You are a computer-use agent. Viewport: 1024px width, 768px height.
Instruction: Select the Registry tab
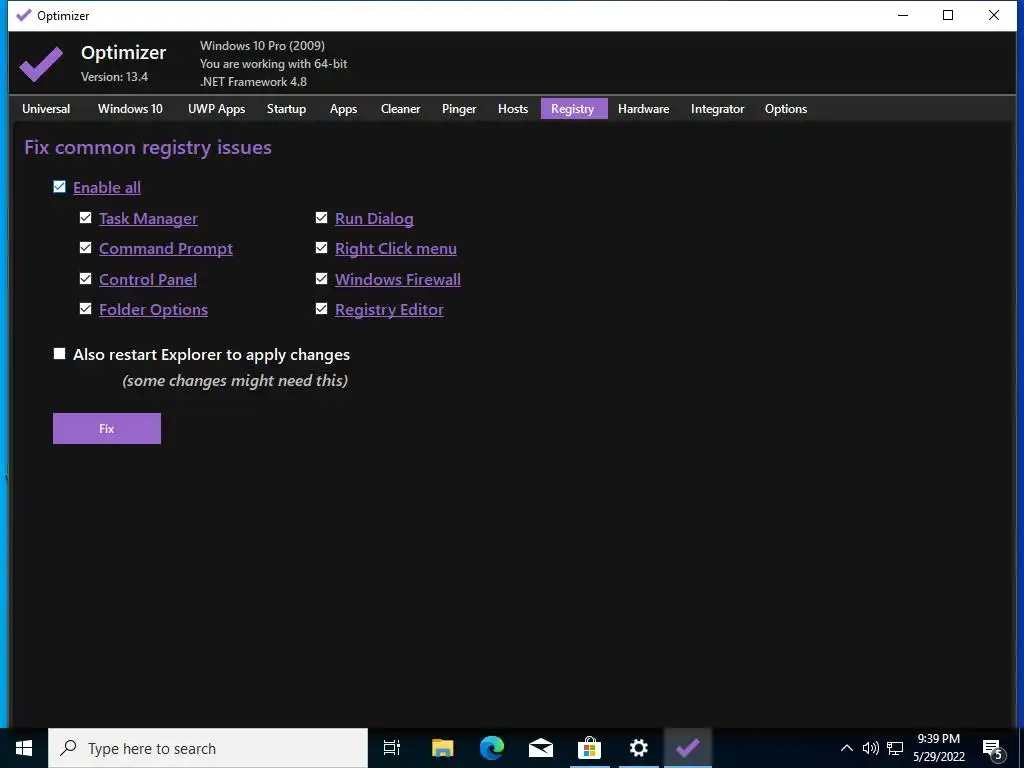[x=573, y=109]
